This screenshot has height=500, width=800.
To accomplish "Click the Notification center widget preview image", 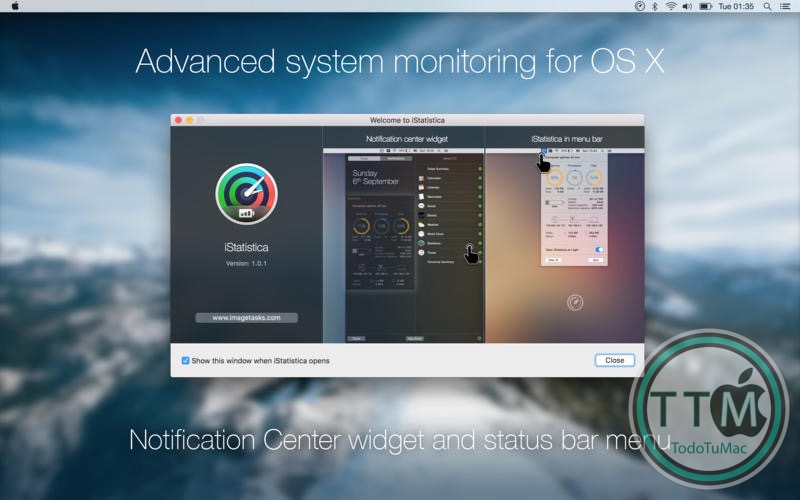I will (x=404, y=245).
